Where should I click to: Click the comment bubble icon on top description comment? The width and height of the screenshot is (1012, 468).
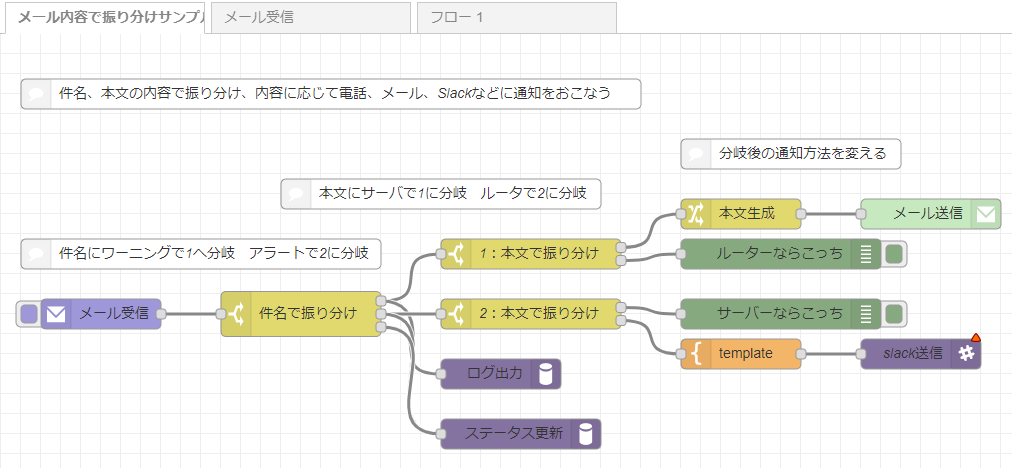(x=35, y=94)
